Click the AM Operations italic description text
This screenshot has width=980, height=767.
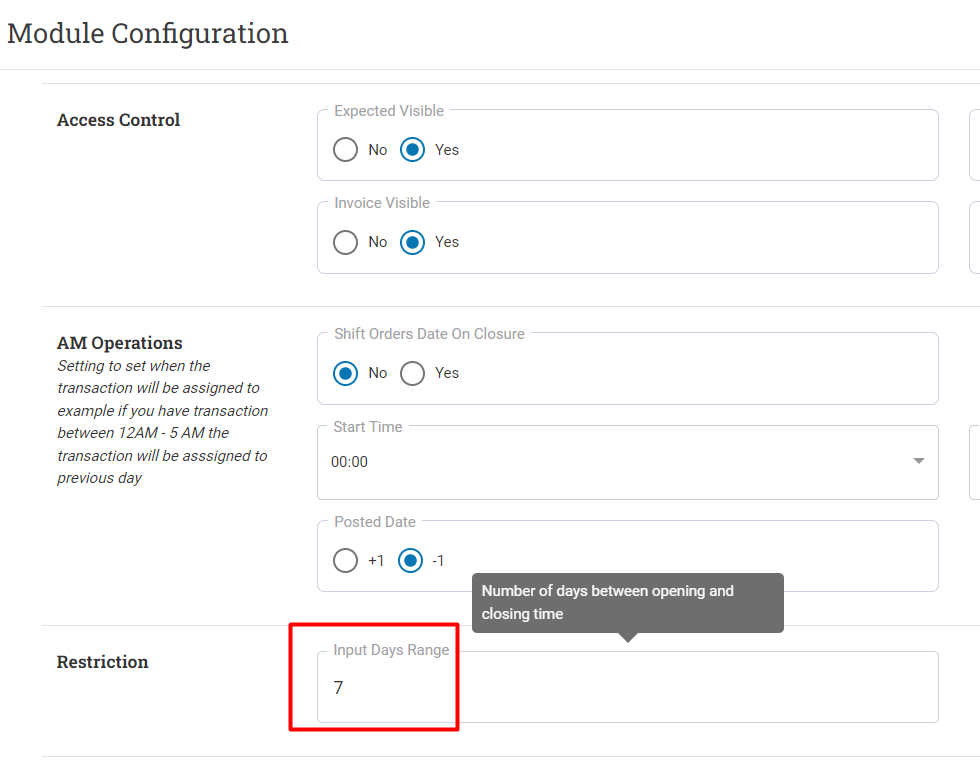(162, 422)
